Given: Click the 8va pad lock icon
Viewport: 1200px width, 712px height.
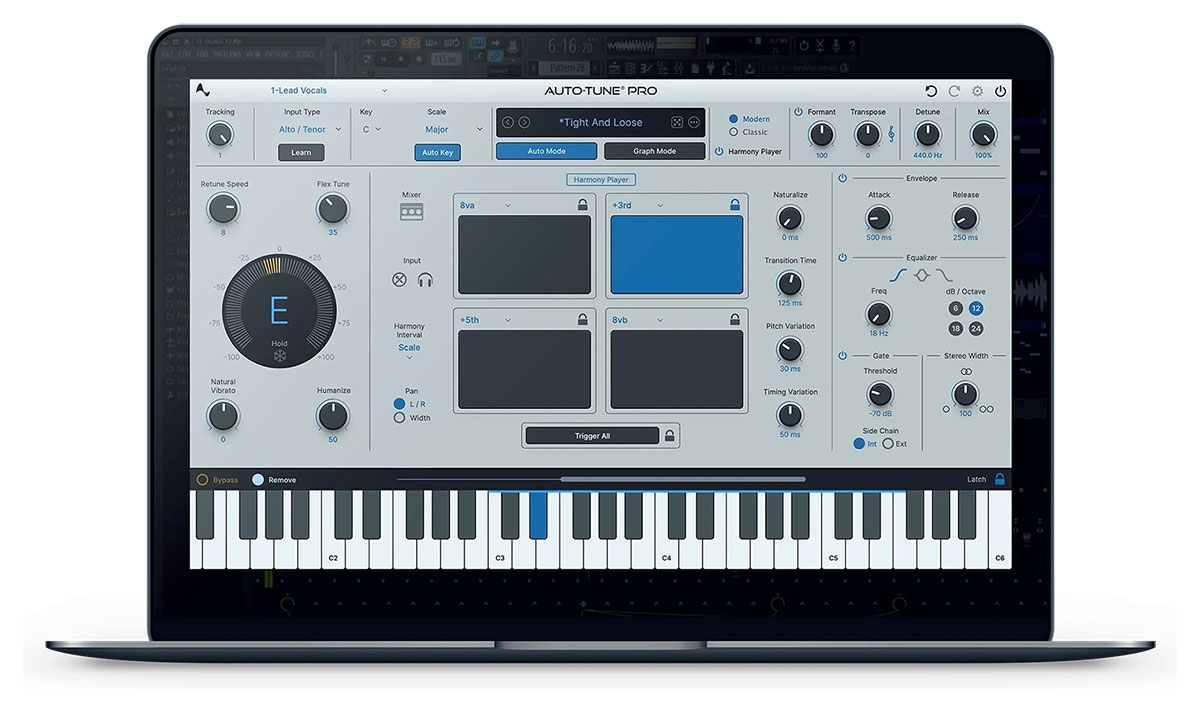Looking at the screenshot, I should pos(583,205).
